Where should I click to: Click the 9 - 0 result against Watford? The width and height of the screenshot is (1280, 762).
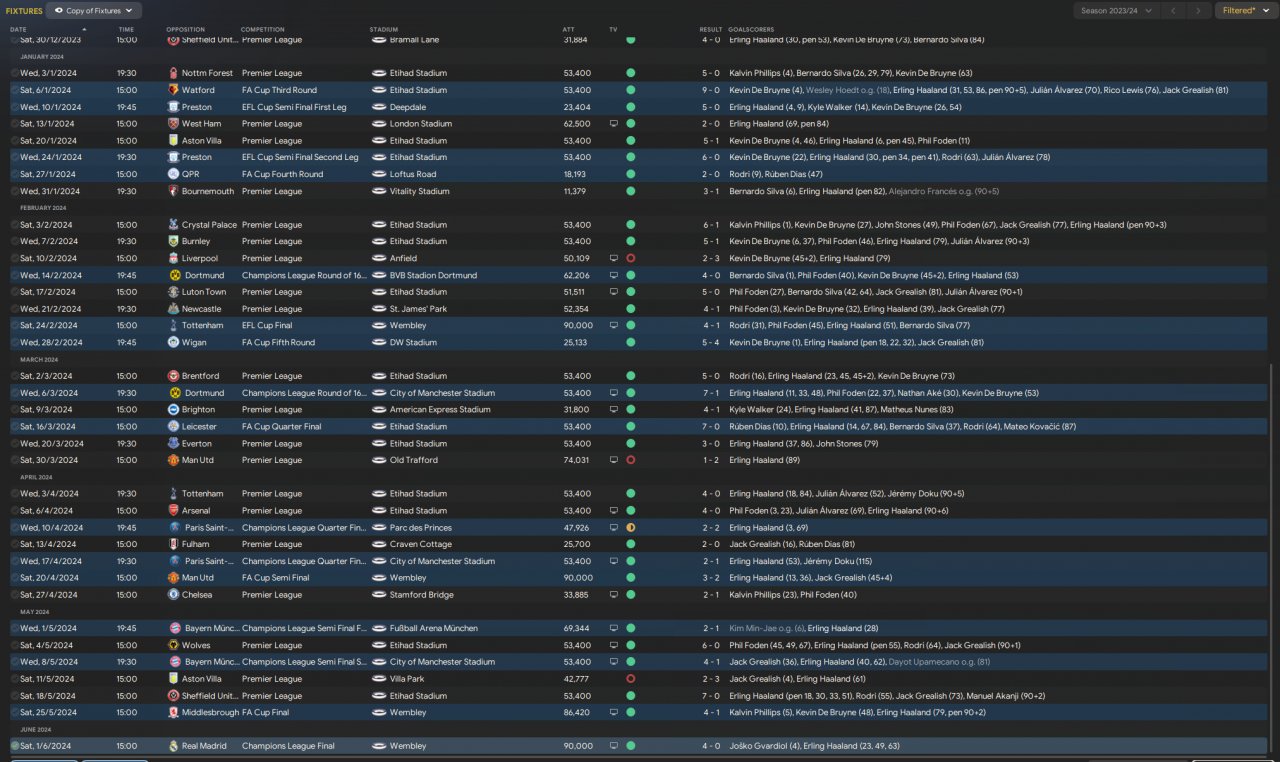pos(710,90)
